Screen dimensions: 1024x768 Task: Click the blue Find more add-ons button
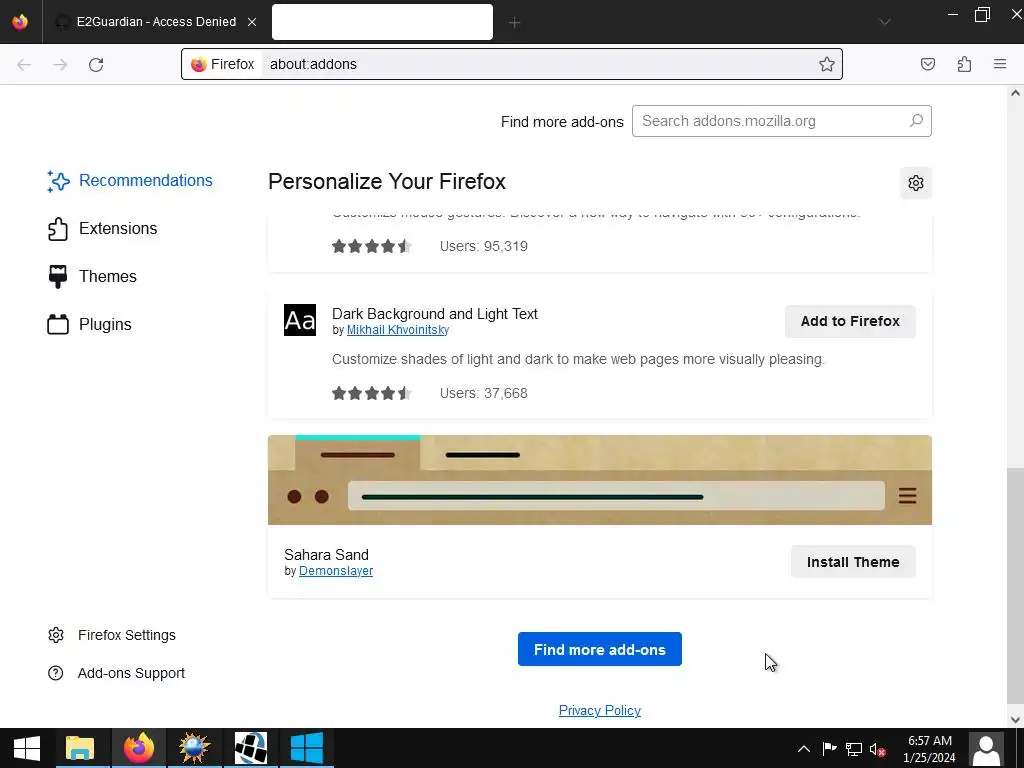coord(600,649)
